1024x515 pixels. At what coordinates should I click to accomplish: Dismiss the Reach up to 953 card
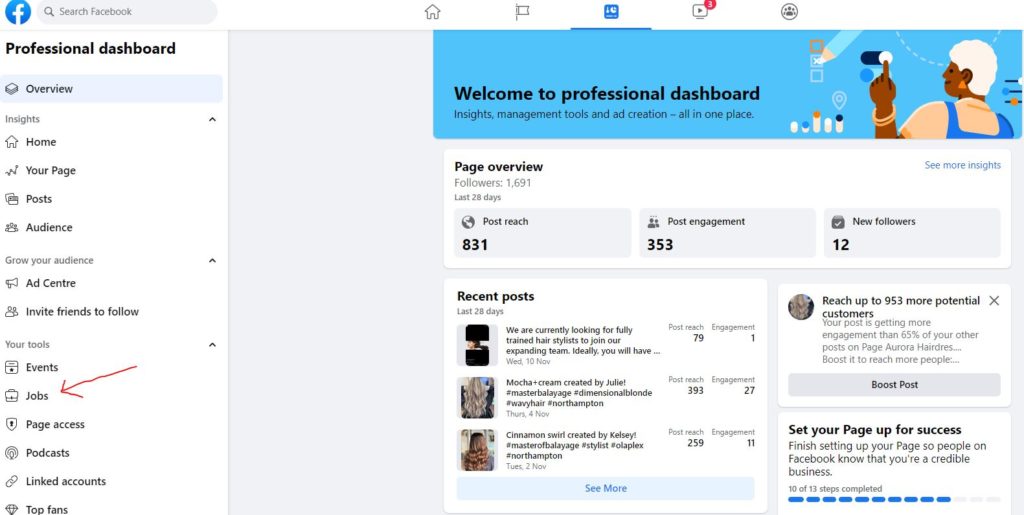point(994,301)
